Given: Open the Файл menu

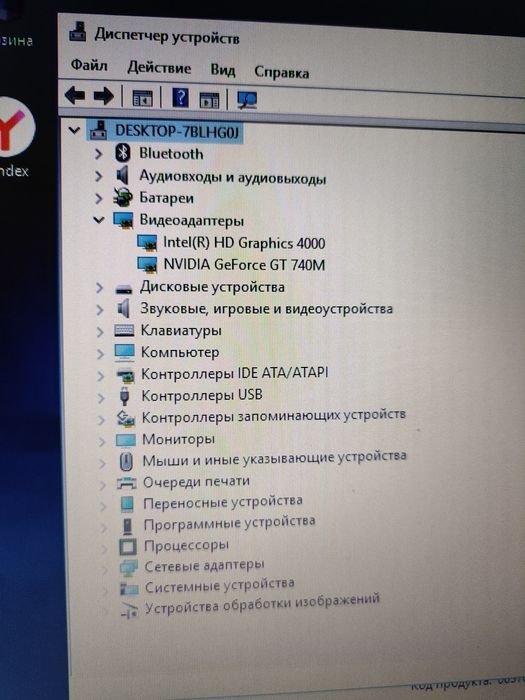Looking at the screenshot, I should coord(89,65).
